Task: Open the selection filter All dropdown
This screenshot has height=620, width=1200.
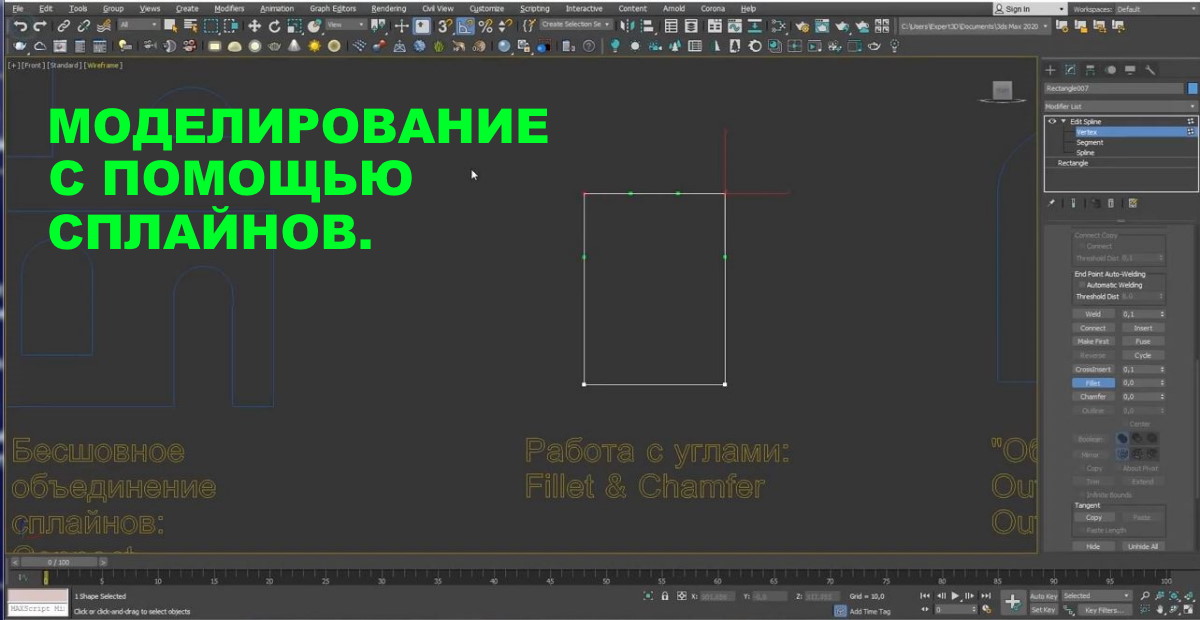Action: (x=138, y=25)
